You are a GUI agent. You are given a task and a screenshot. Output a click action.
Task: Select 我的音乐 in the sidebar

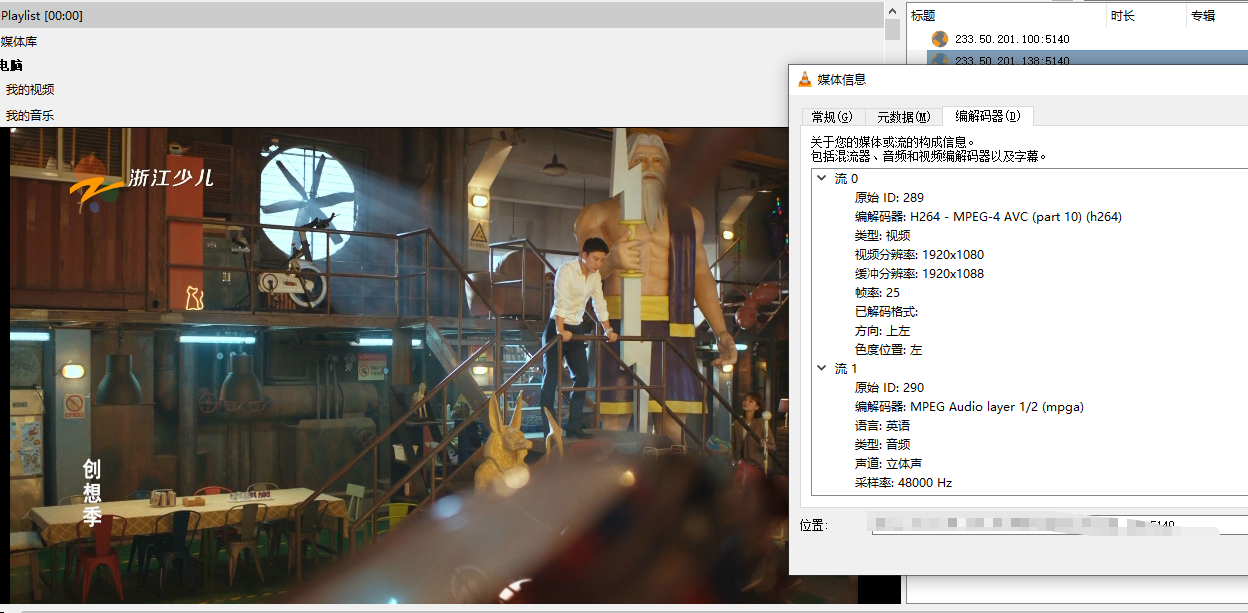(x=30, y=116)
